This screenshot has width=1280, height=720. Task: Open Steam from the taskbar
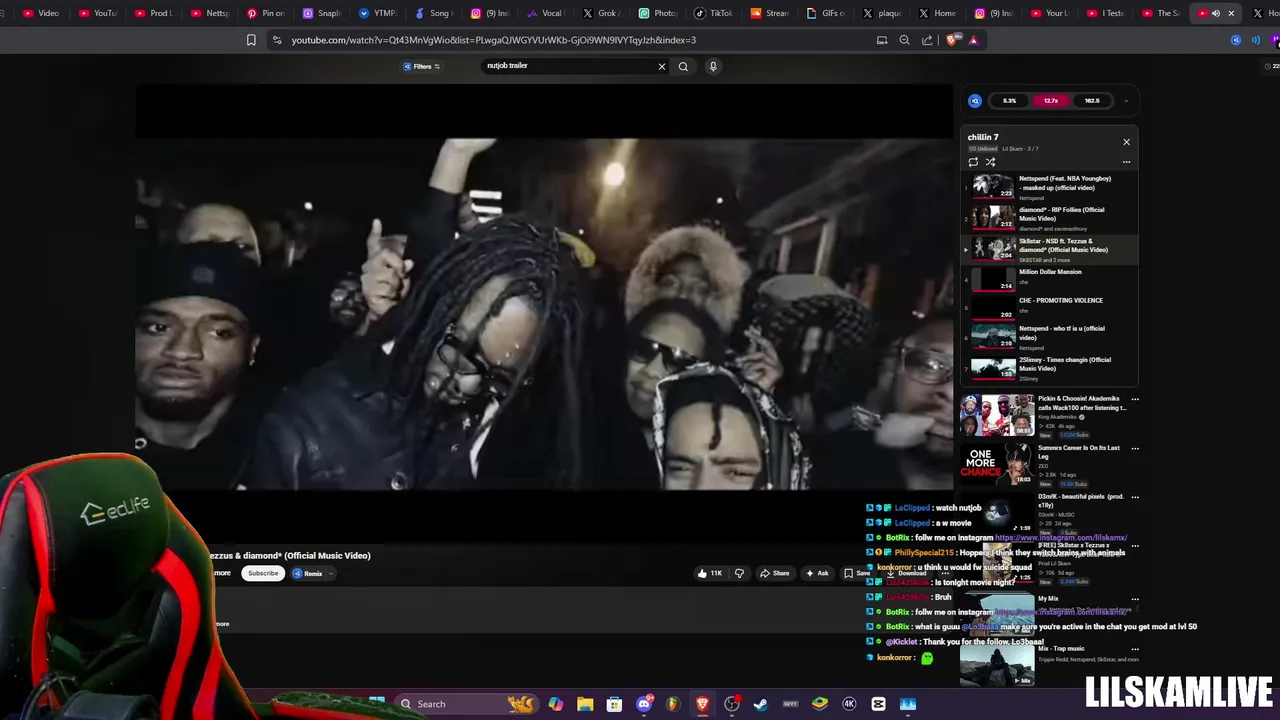coord(761,704)
